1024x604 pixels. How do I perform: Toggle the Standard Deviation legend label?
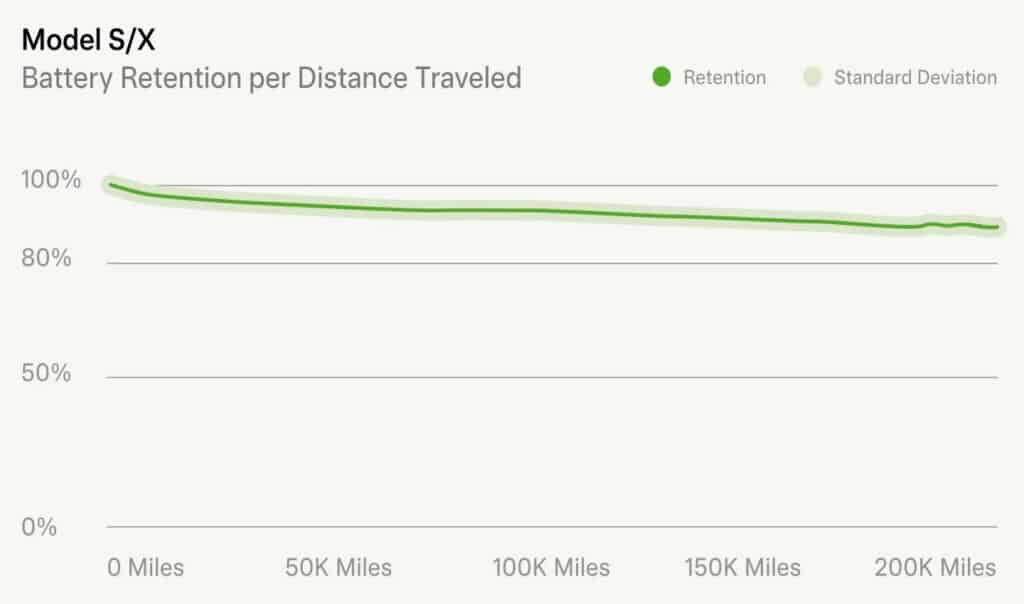[915, 77]
